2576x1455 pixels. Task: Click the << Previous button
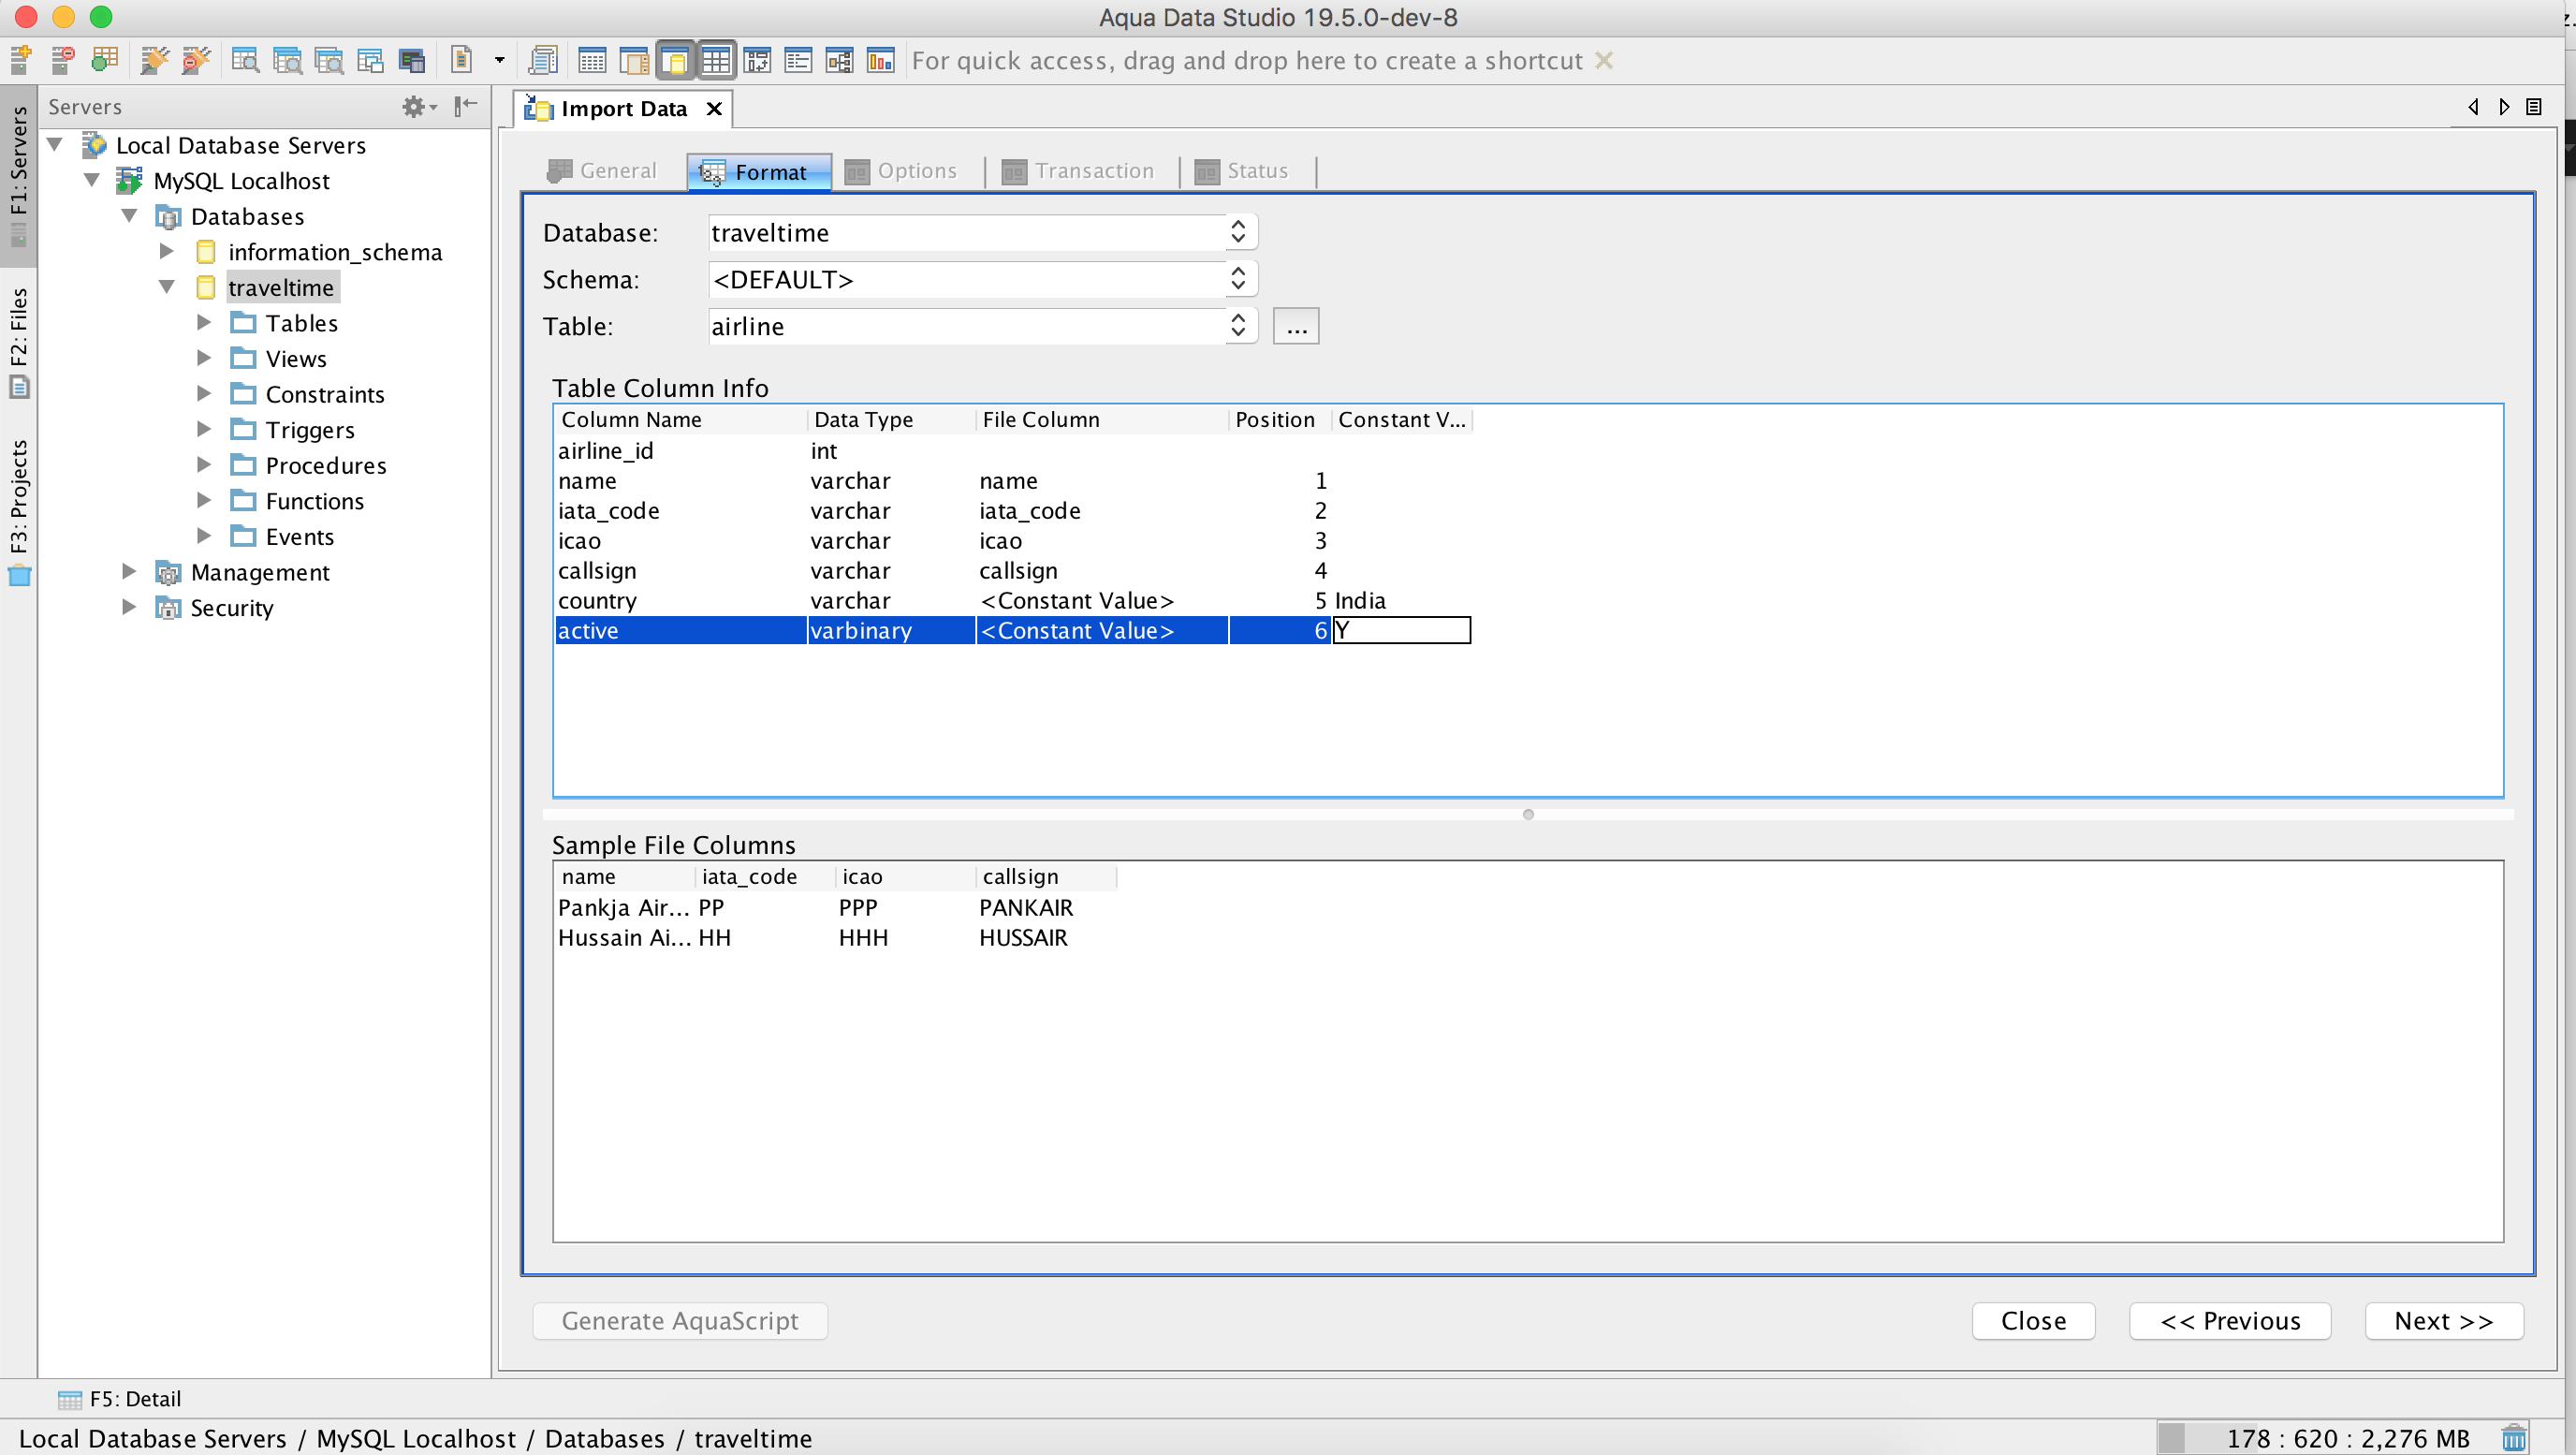2229,1320
